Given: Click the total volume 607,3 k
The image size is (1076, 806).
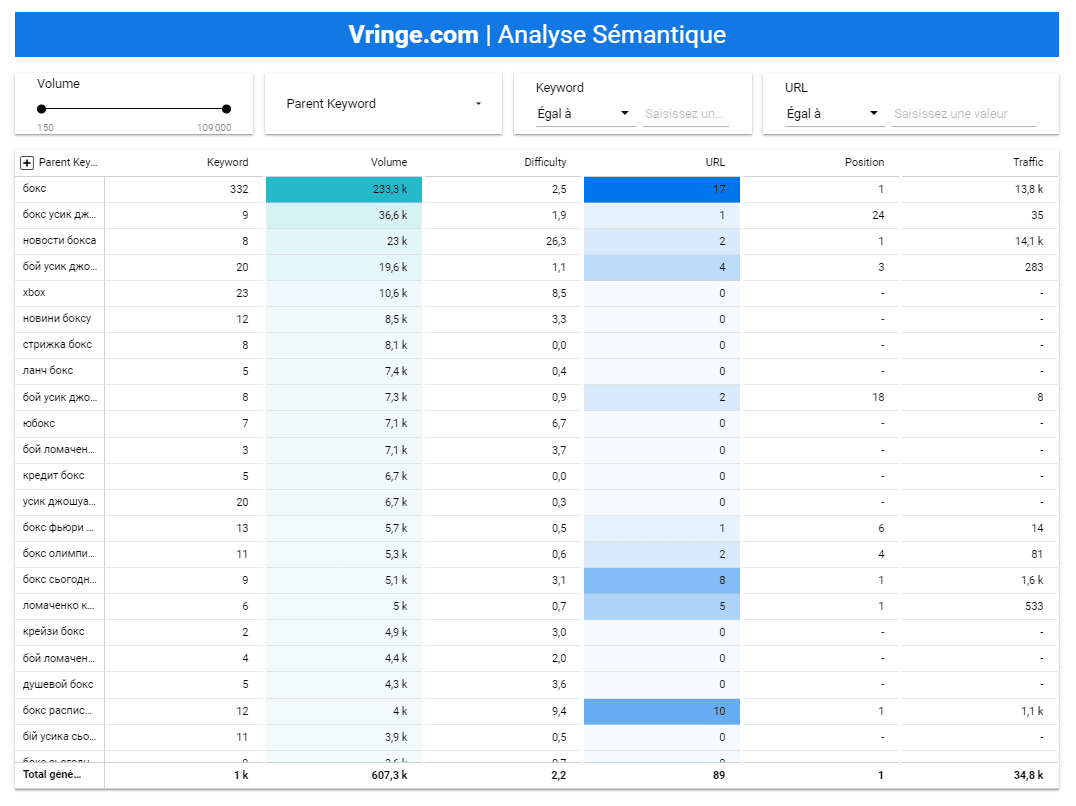Looking at the screenshot, I should [x=389, y=775].
